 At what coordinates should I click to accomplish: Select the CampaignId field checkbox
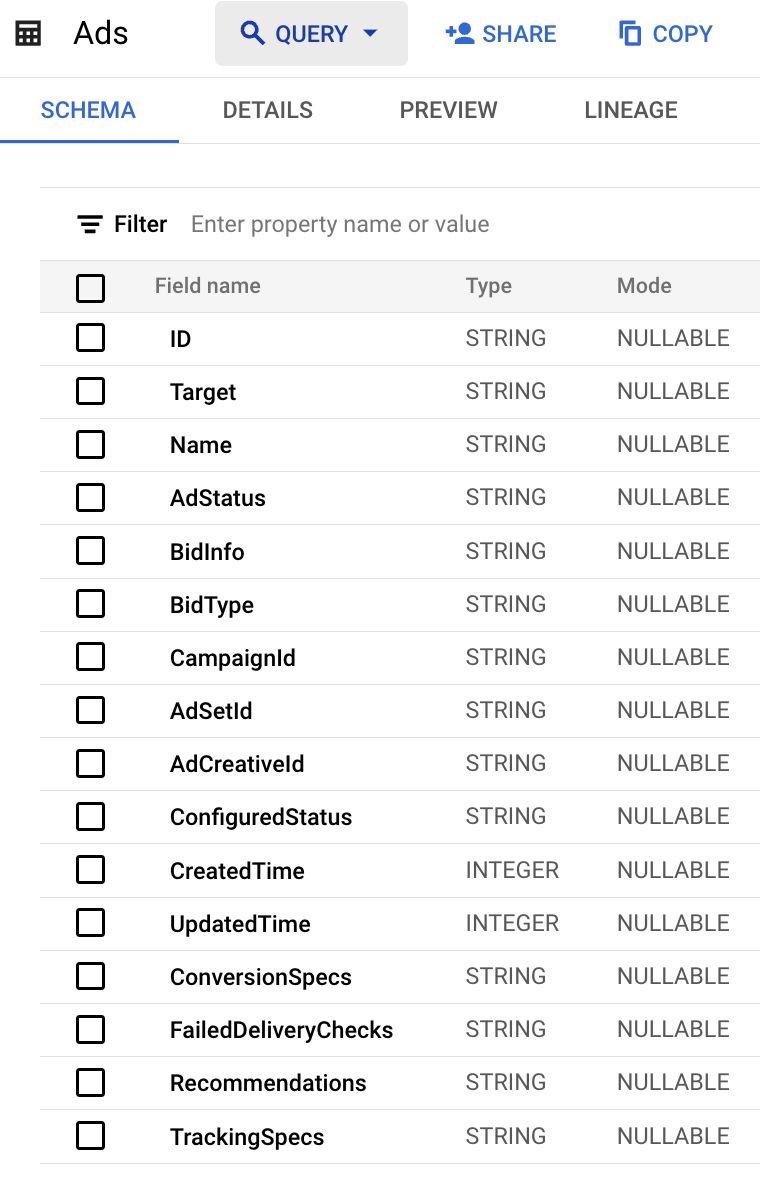click(x=90, y=657)
